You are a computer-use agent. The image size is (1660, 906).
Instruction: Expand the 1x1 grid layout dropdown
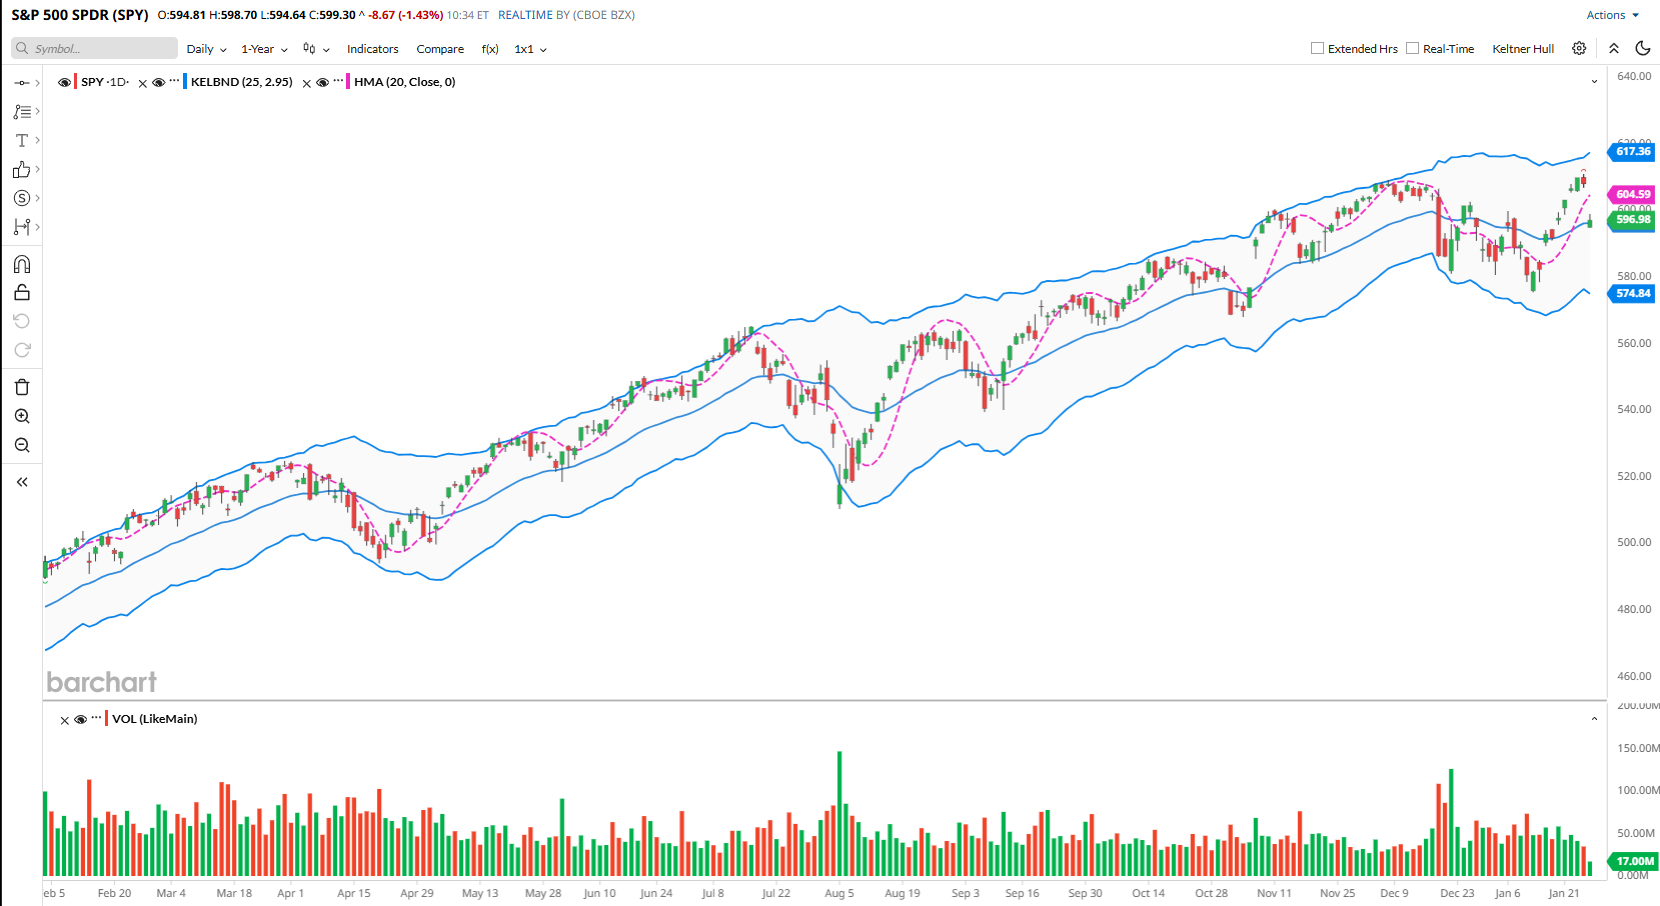530,49
